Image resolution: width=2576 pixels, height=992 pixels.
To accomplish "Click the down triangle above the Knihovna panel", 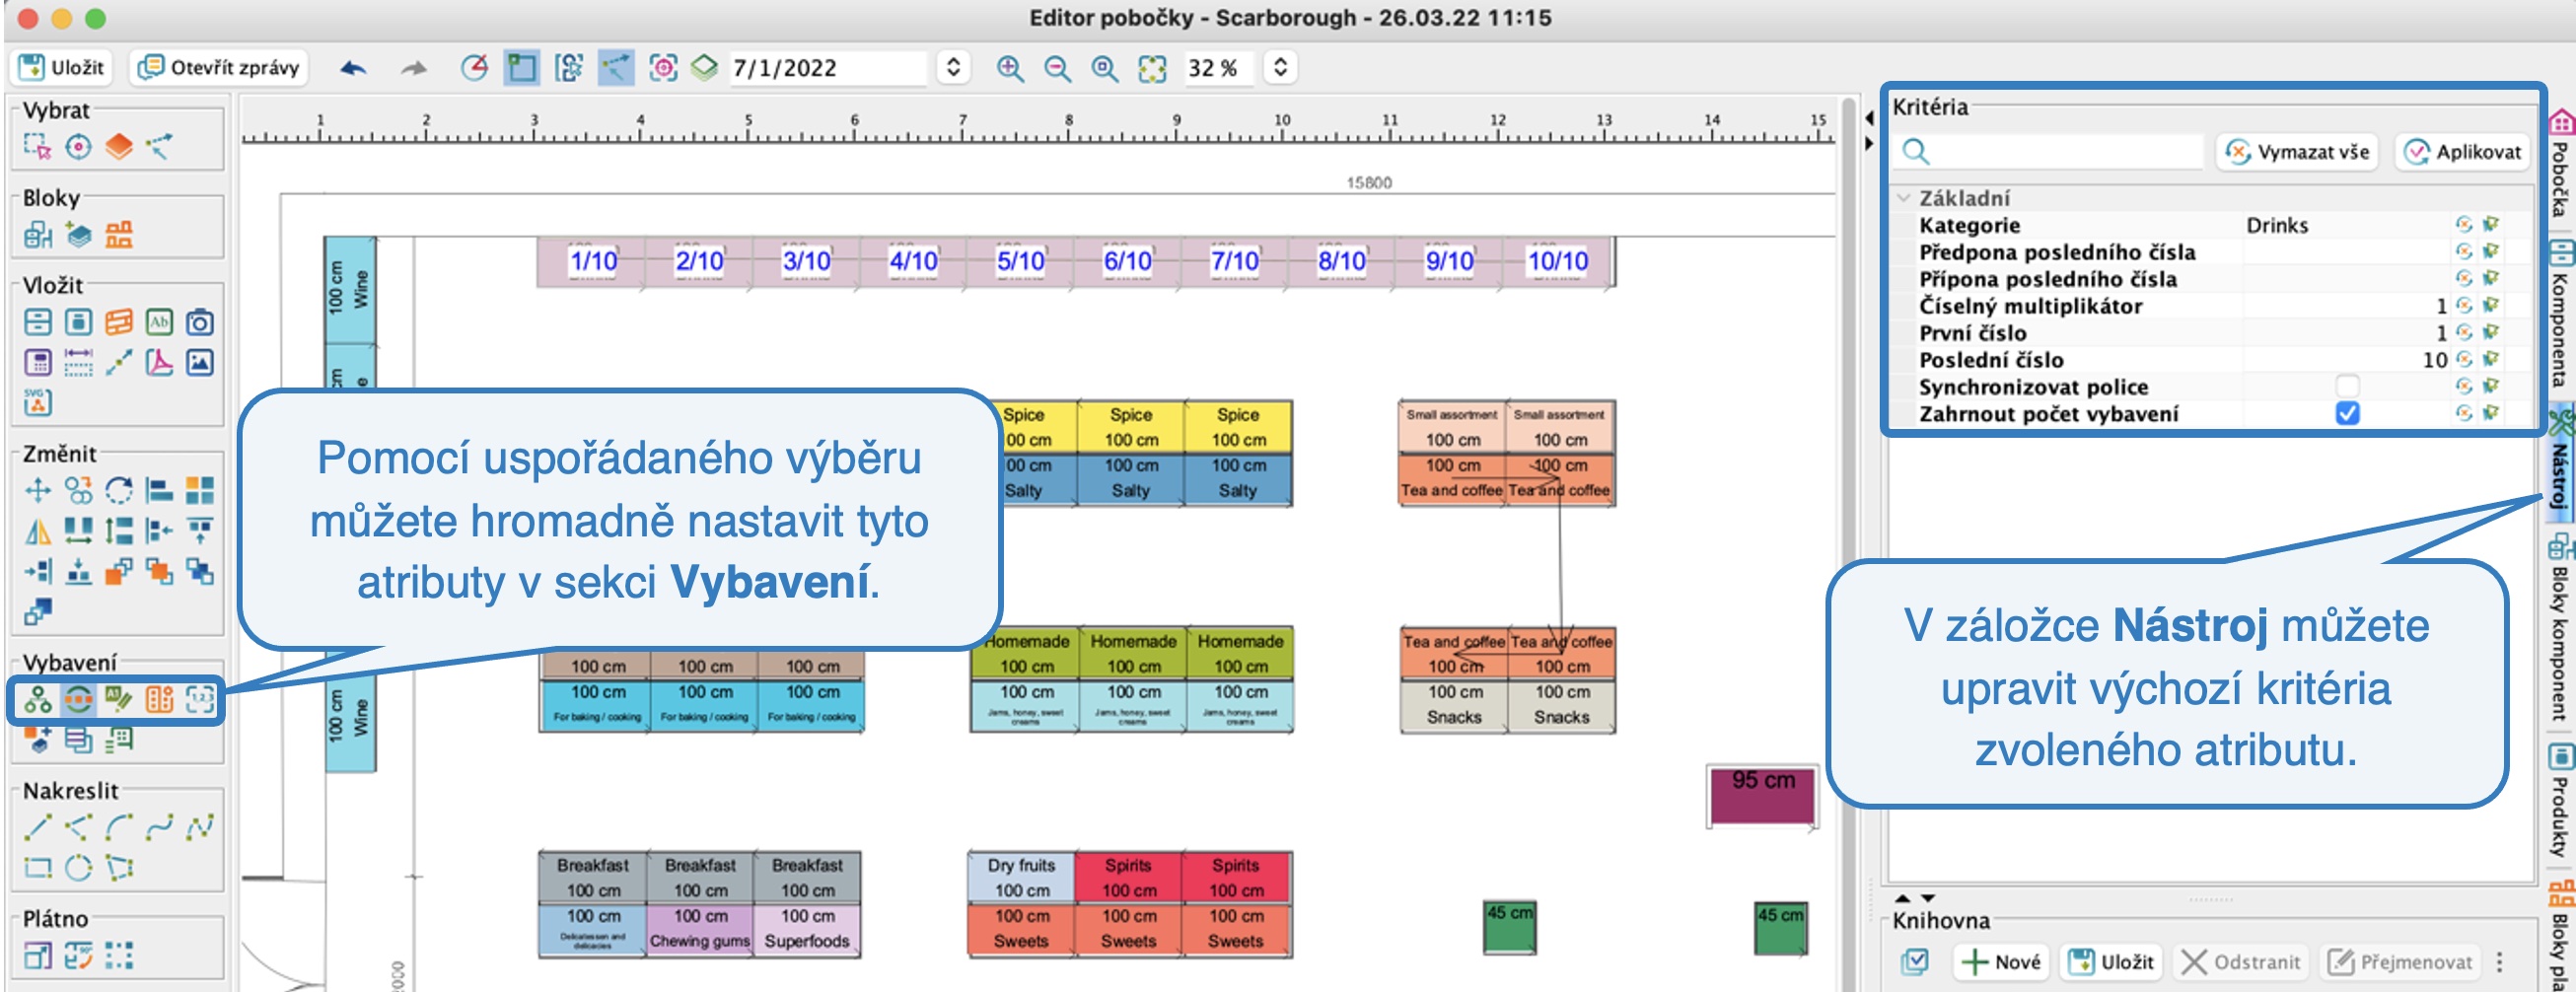I will click(x=1928, y=898).
